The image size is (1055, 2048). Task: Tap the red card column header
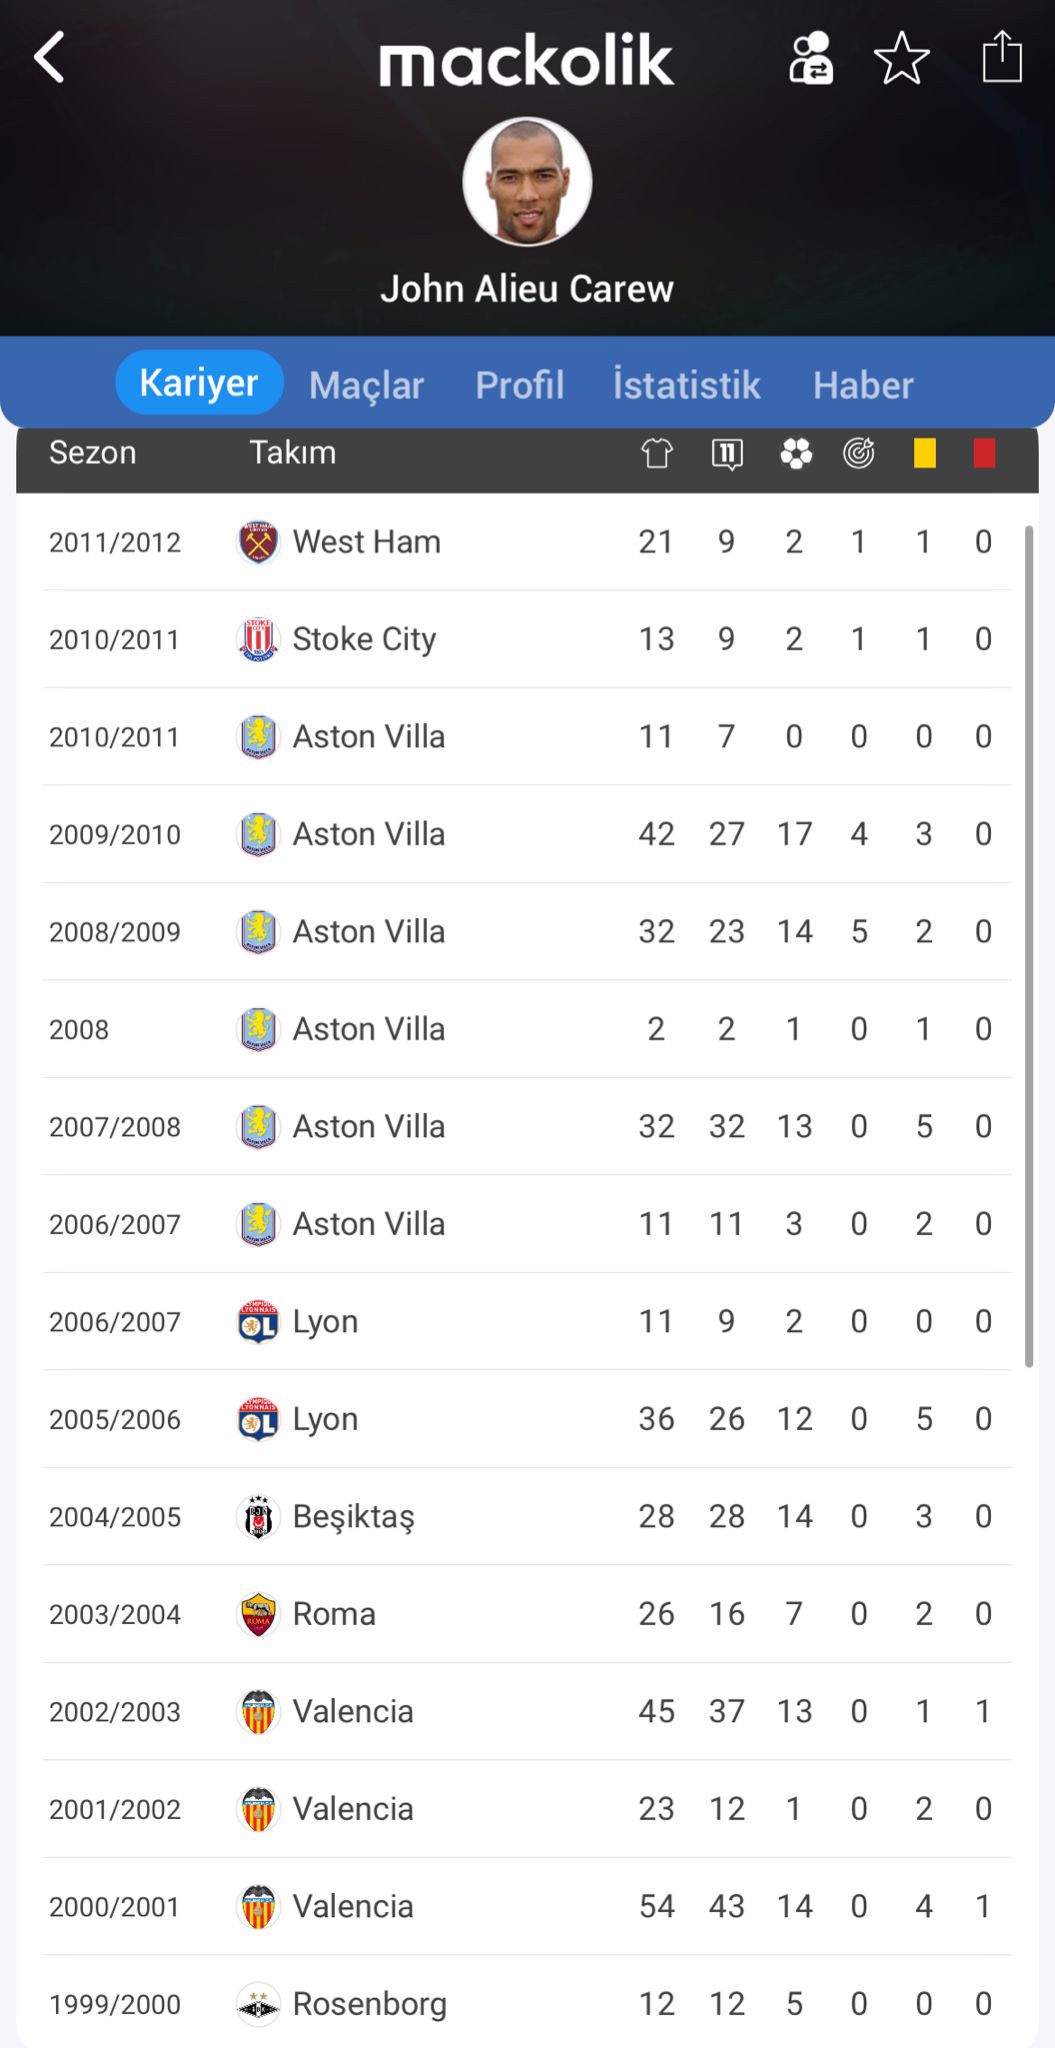coord(984,454)
